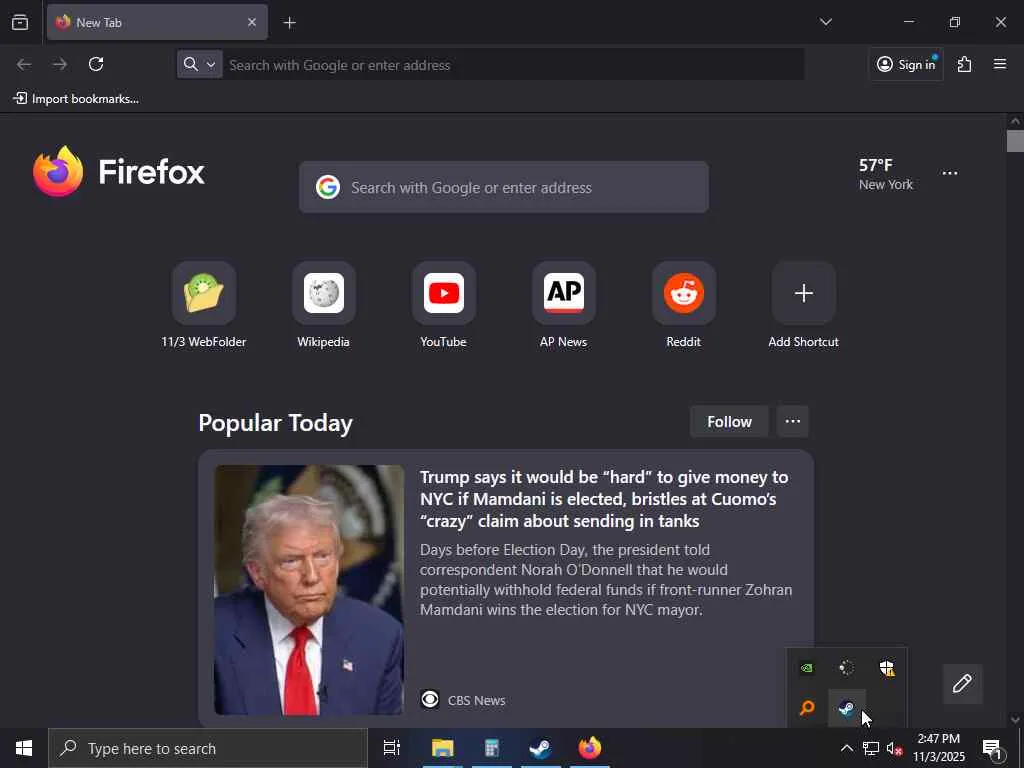The image size is (1024, 768).
Task: Sign in to Firefox account
Action: click(906, 64)
